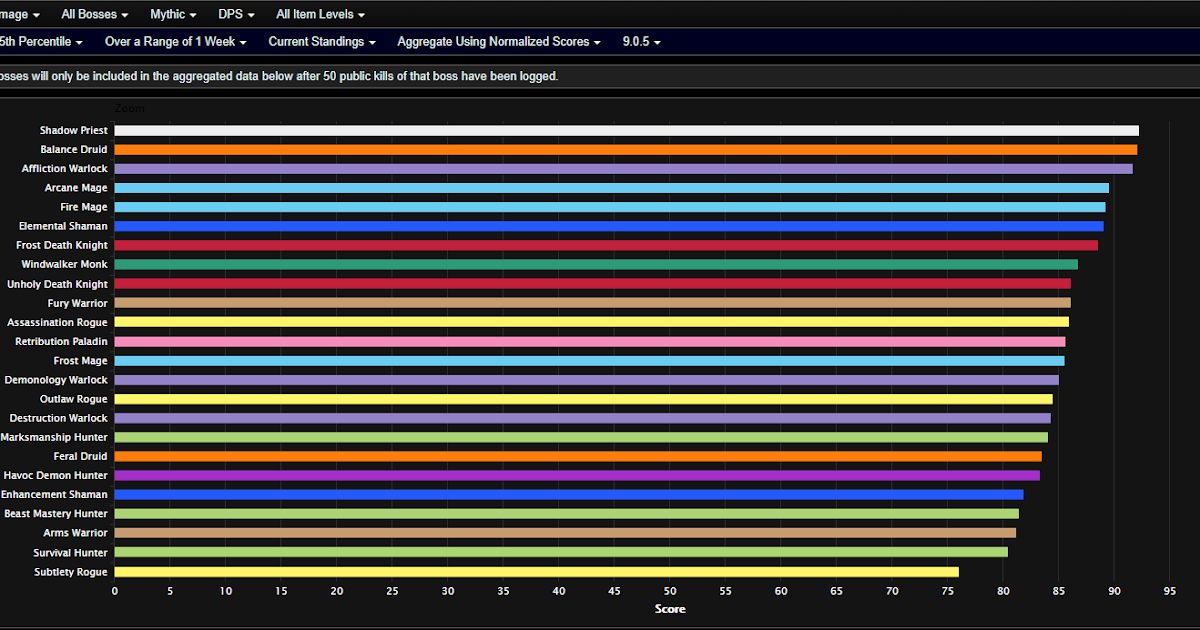Screen dimensions: 1200x630
Task: Click the Demonology Warlock label
Action: click(x=56, y=380)
